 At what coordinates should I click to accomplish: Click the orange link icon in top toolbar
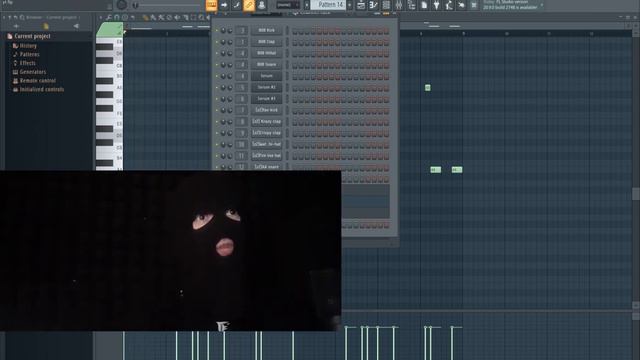pos(249,5)
